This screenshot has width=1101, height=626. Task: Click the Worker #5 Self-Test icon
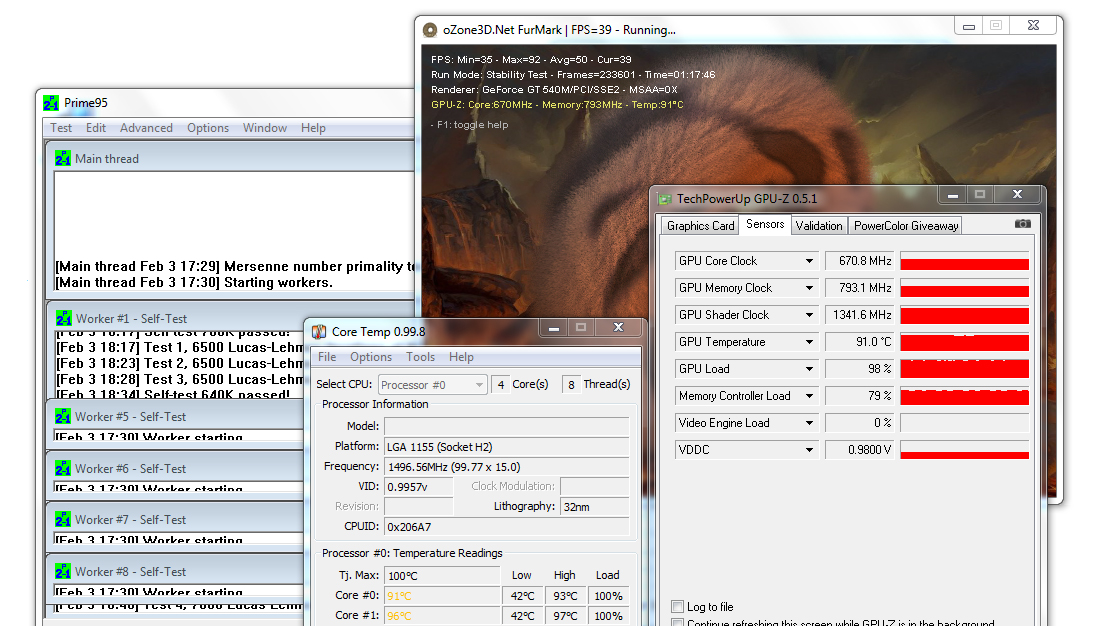pyautogui.click(x=62, y=417)
